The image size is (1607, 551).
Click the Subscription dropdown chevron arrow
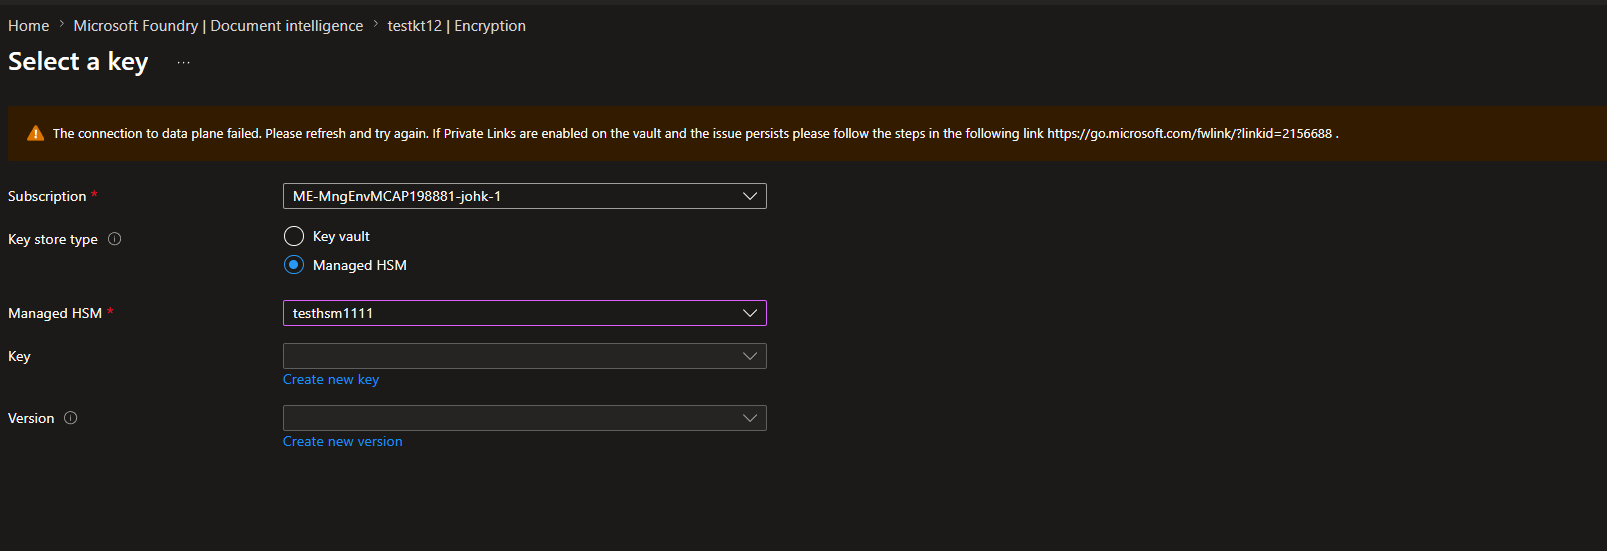[750, 196]
